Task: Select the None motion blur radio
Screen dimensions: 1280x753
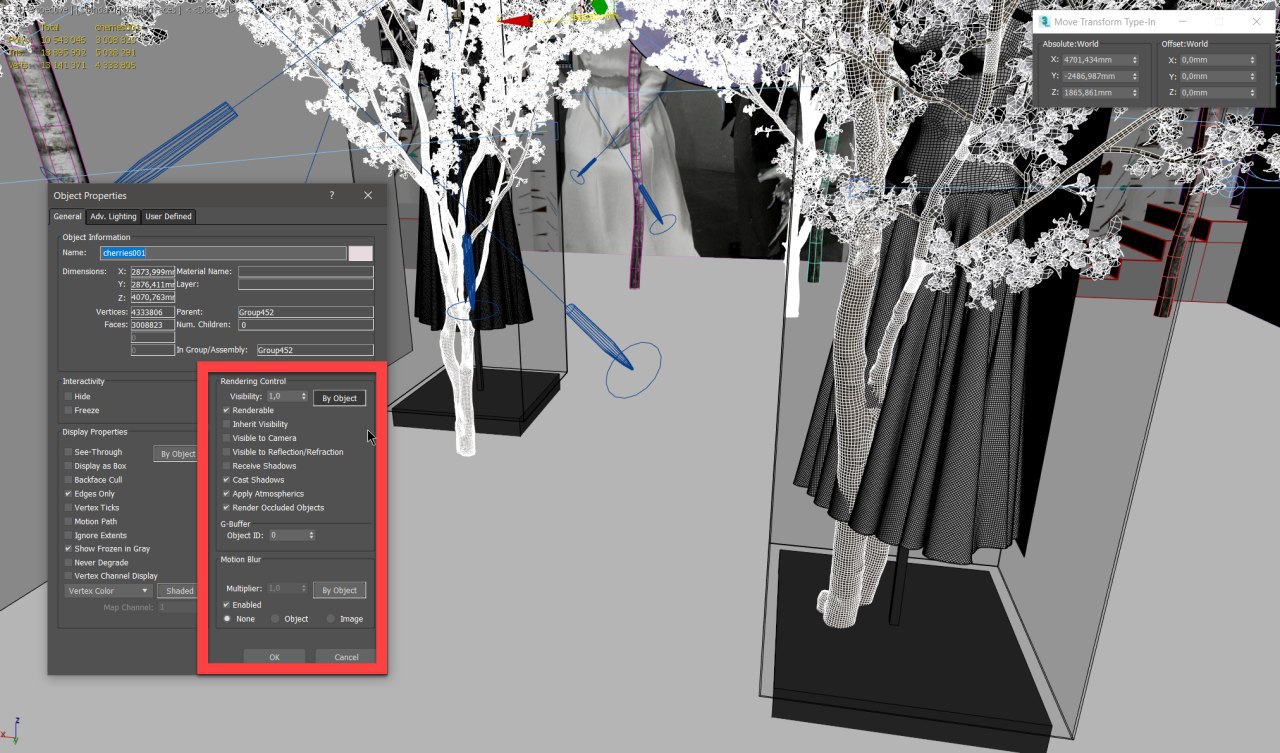Action: tap(227, 619)
